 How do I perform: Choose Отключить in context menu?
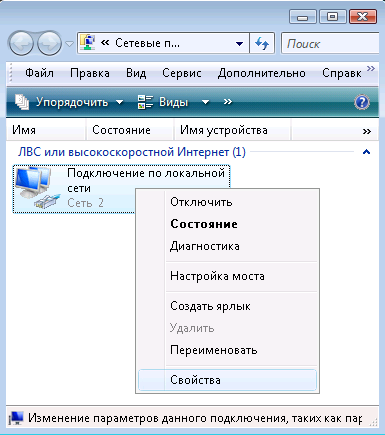pyautogui.click(x=227, y=202)
